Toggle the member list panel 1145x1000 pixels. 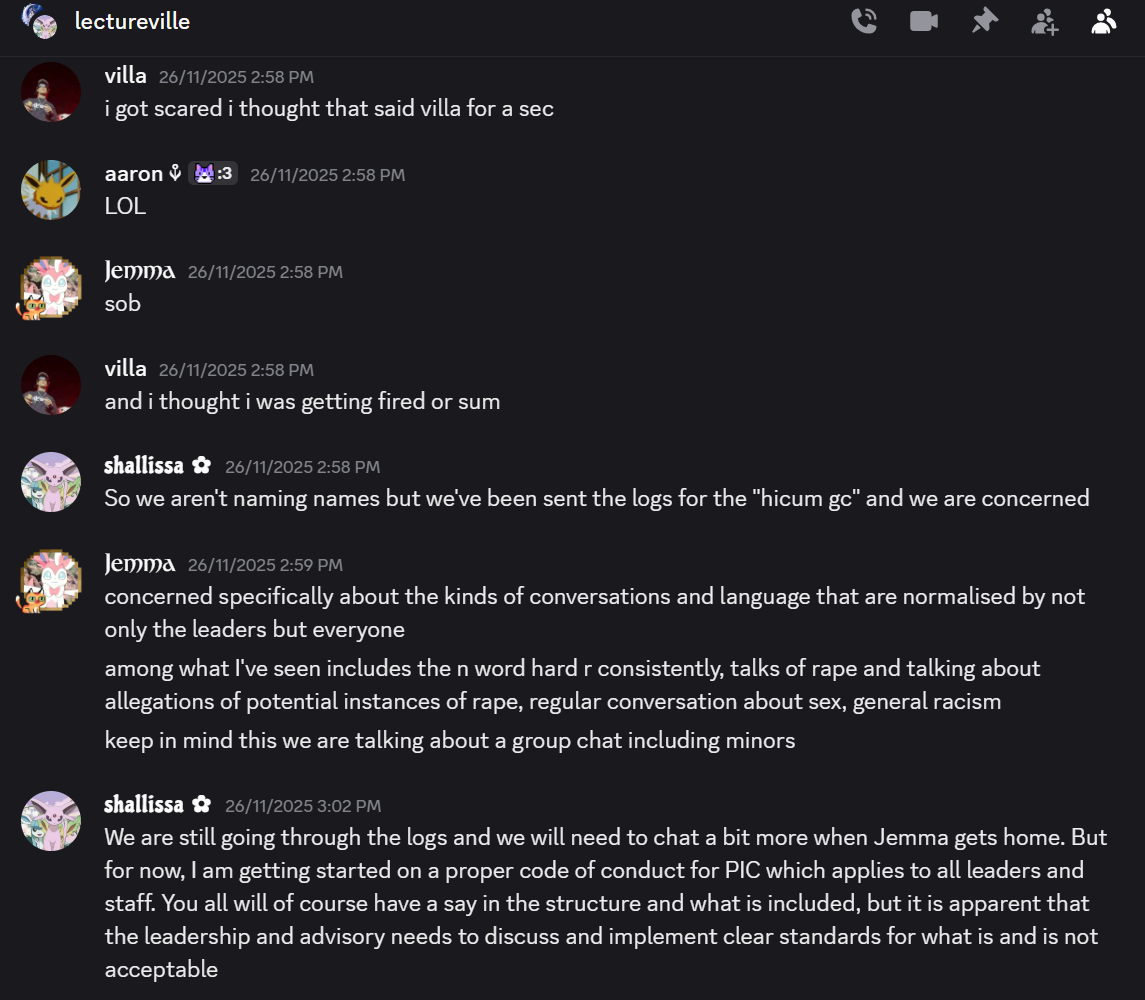(x=1104, y=21)
